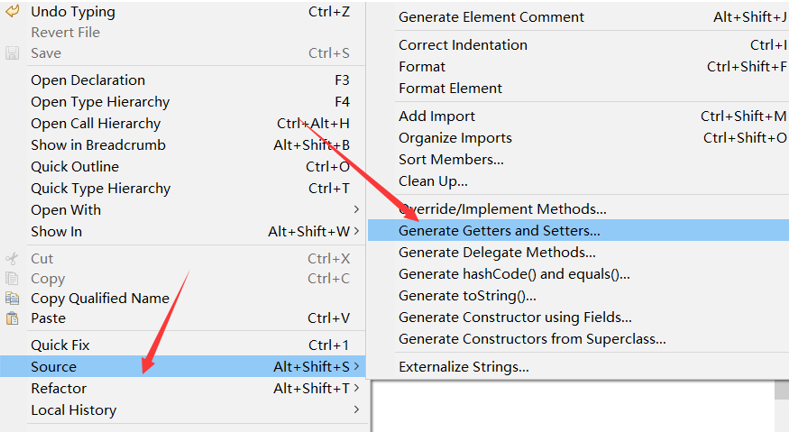Click the Undo Typing arrow icon
The width and height of the screenshot is (809, 436).
[12, 11]
